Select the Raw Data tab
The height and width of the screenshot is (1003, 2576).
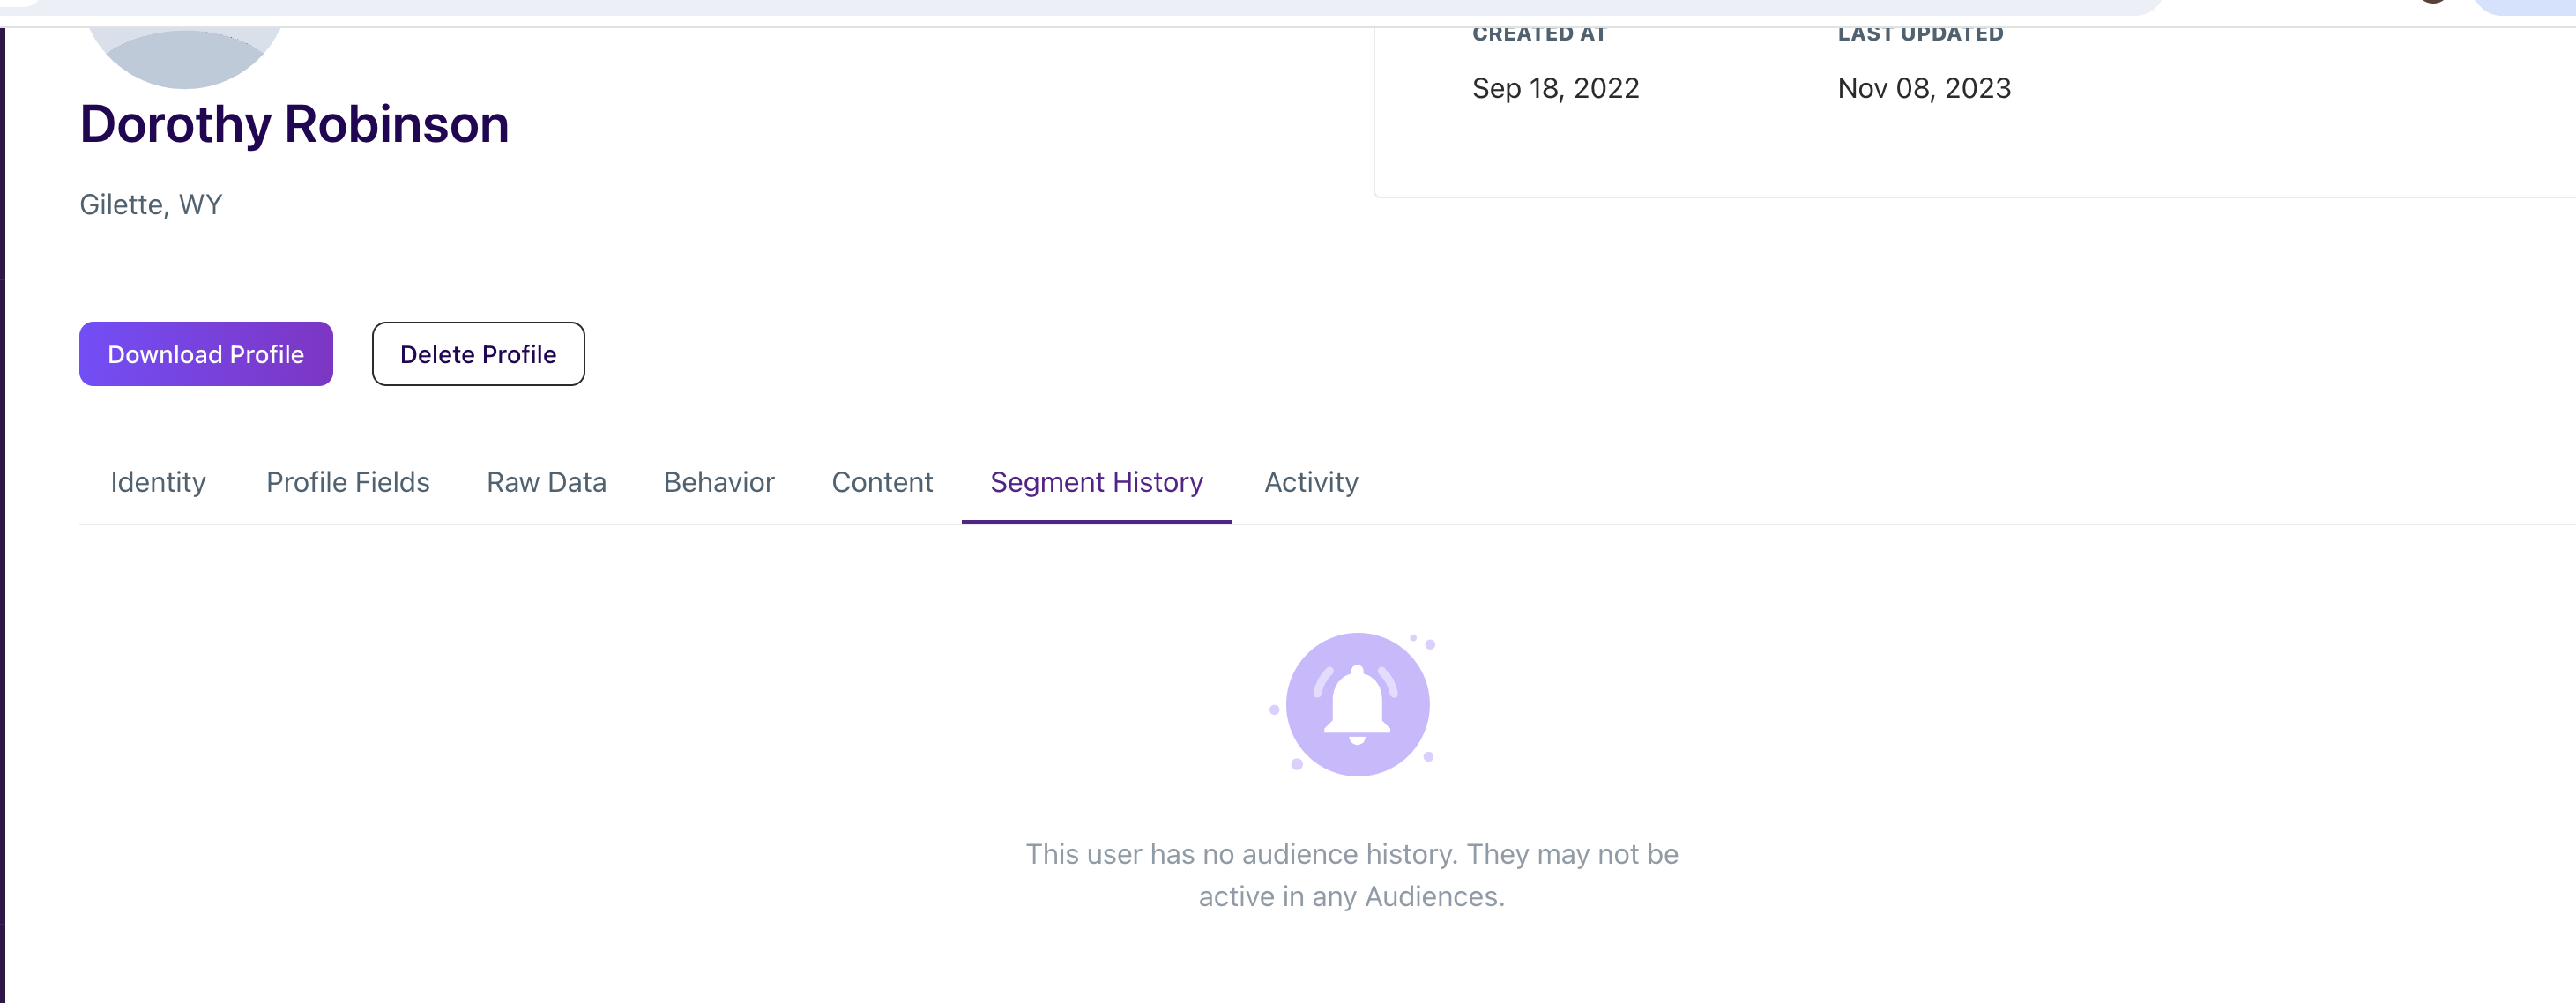click(x=547, y=482)
